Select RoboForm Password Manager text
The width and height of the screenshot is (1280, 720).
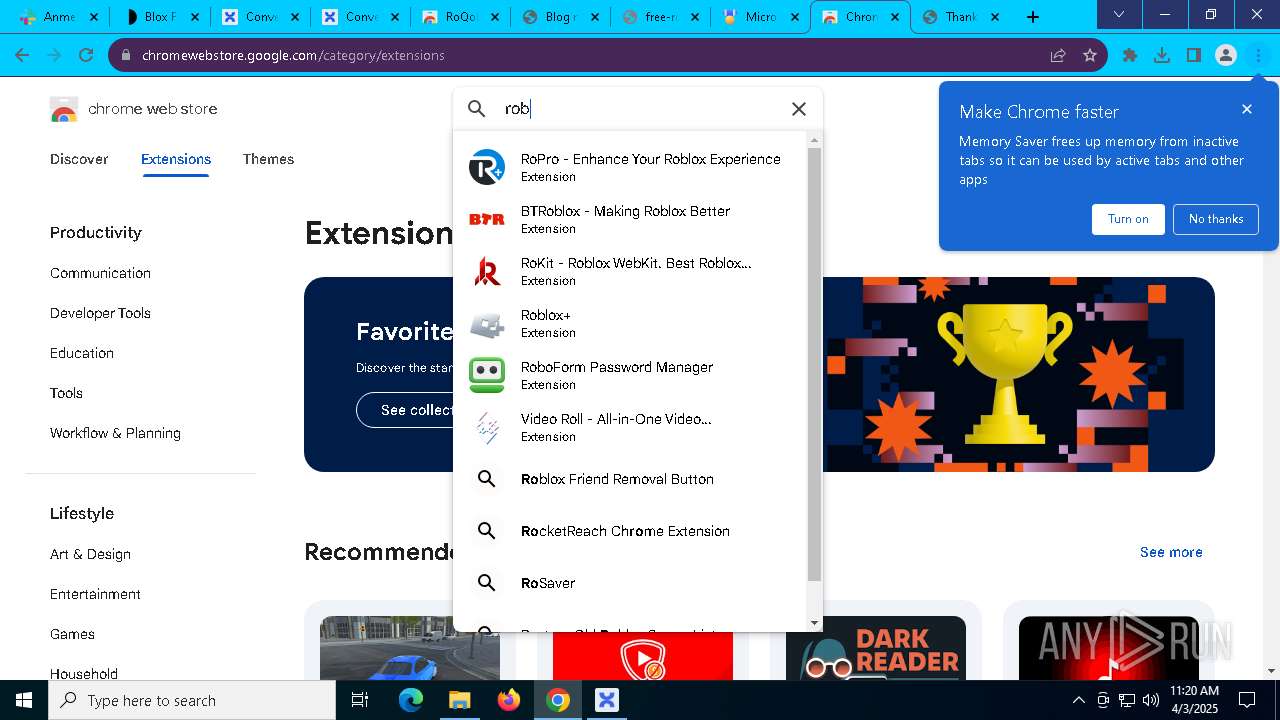coord(617,367)
